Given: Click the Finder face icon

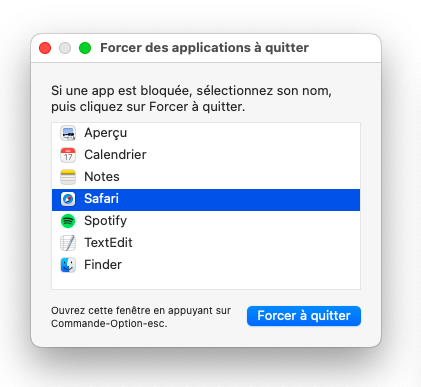Looking at the screenshot, I should 68,265.
